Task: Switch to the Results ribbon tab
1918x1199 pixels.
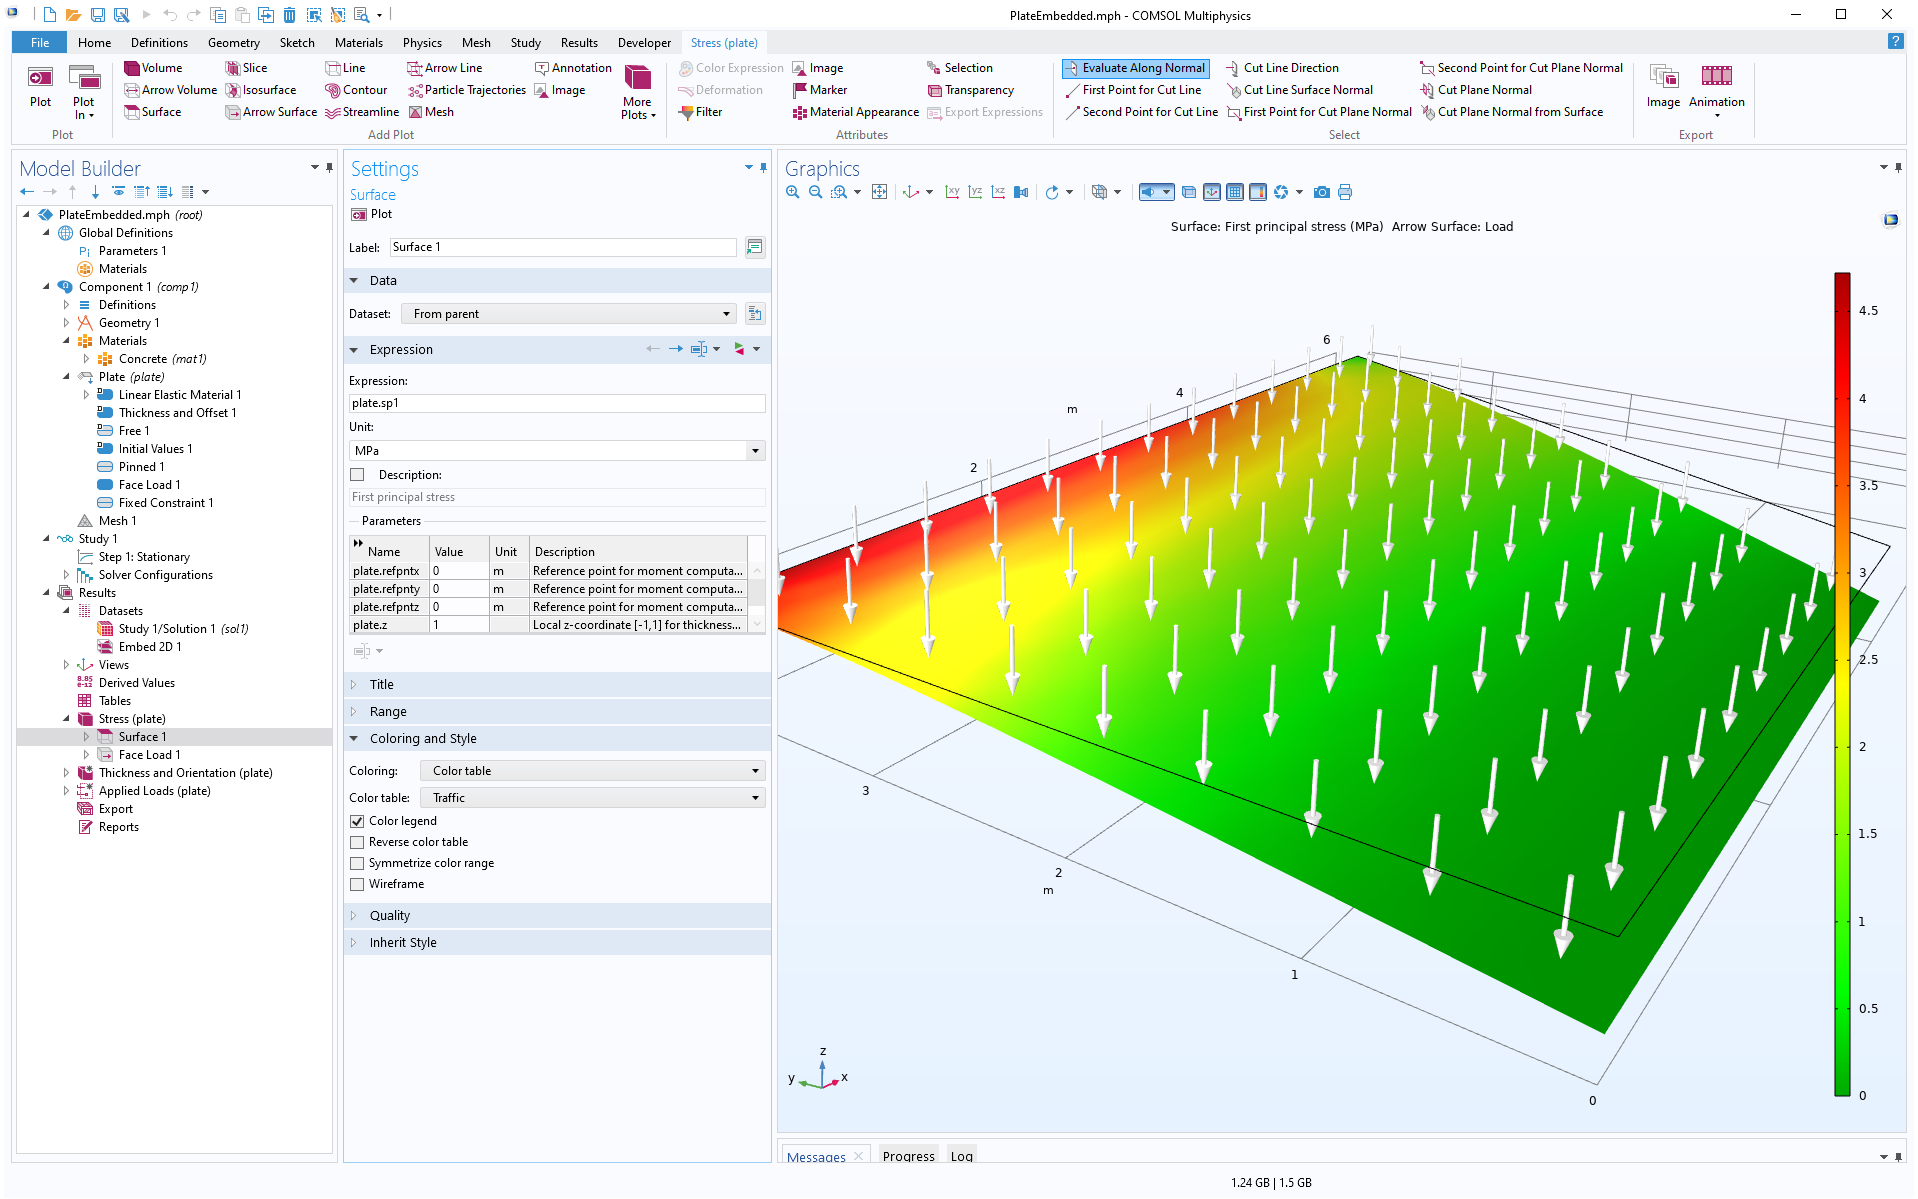Action: click(579, 43)
